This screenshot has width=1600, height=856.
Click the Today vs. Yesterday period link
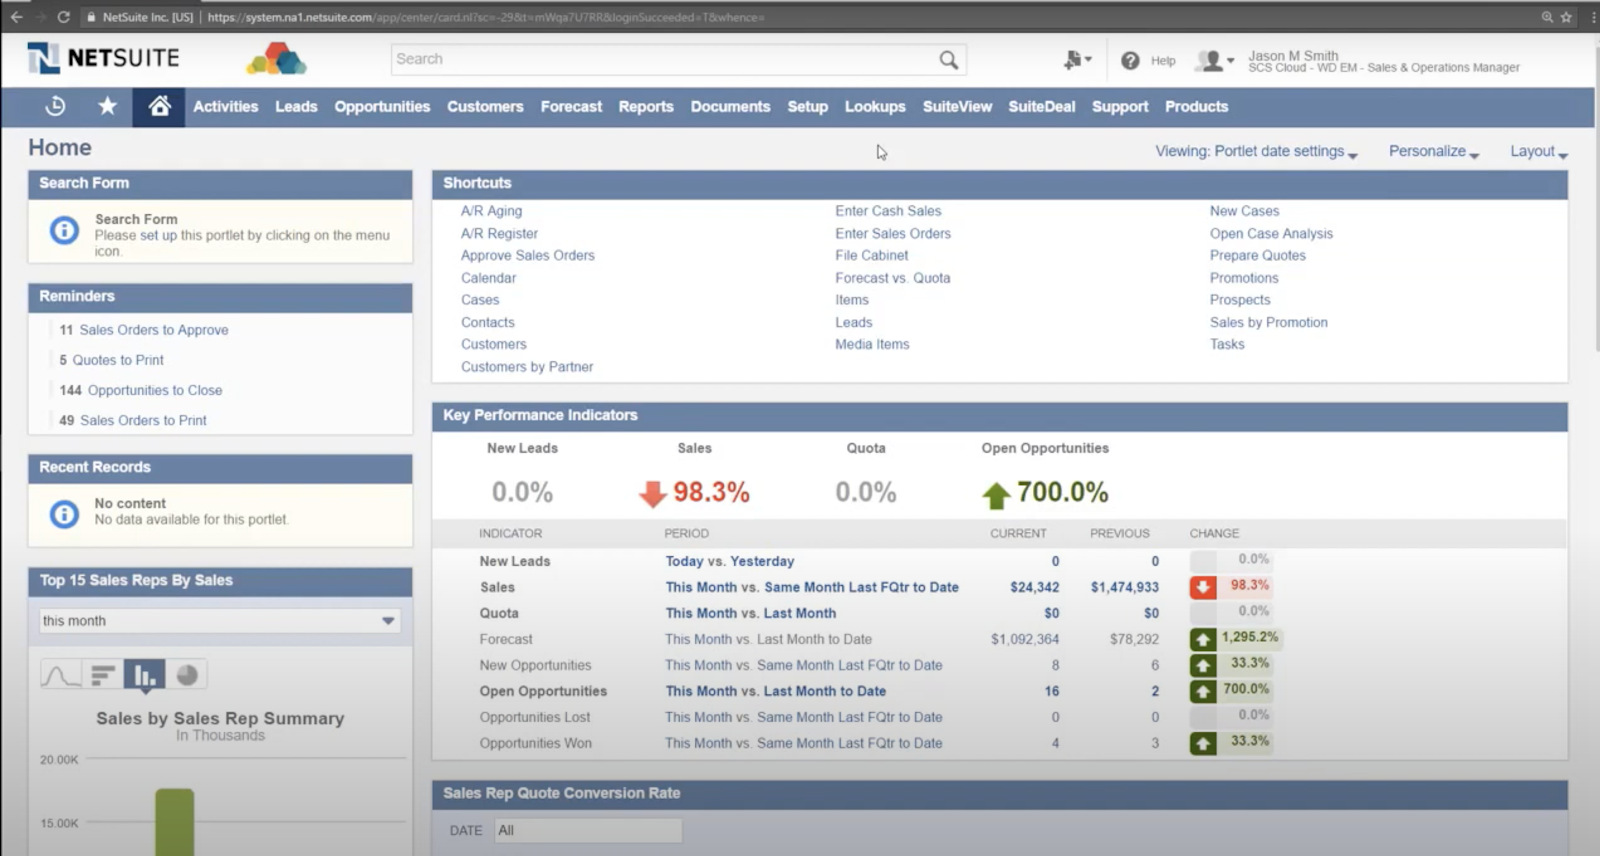[x=730, y=561]
